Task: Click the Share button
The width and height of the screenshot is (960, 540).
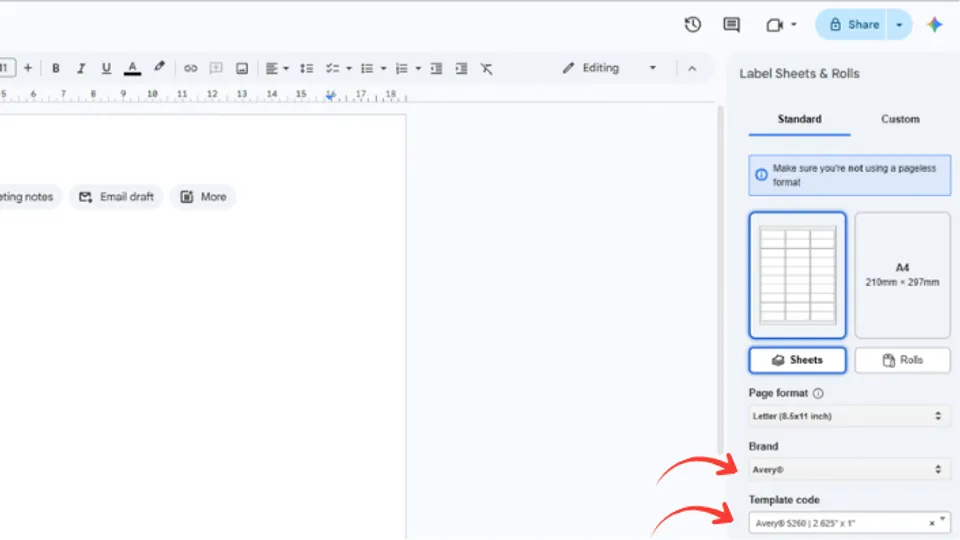Action: (x=851, y=25)
